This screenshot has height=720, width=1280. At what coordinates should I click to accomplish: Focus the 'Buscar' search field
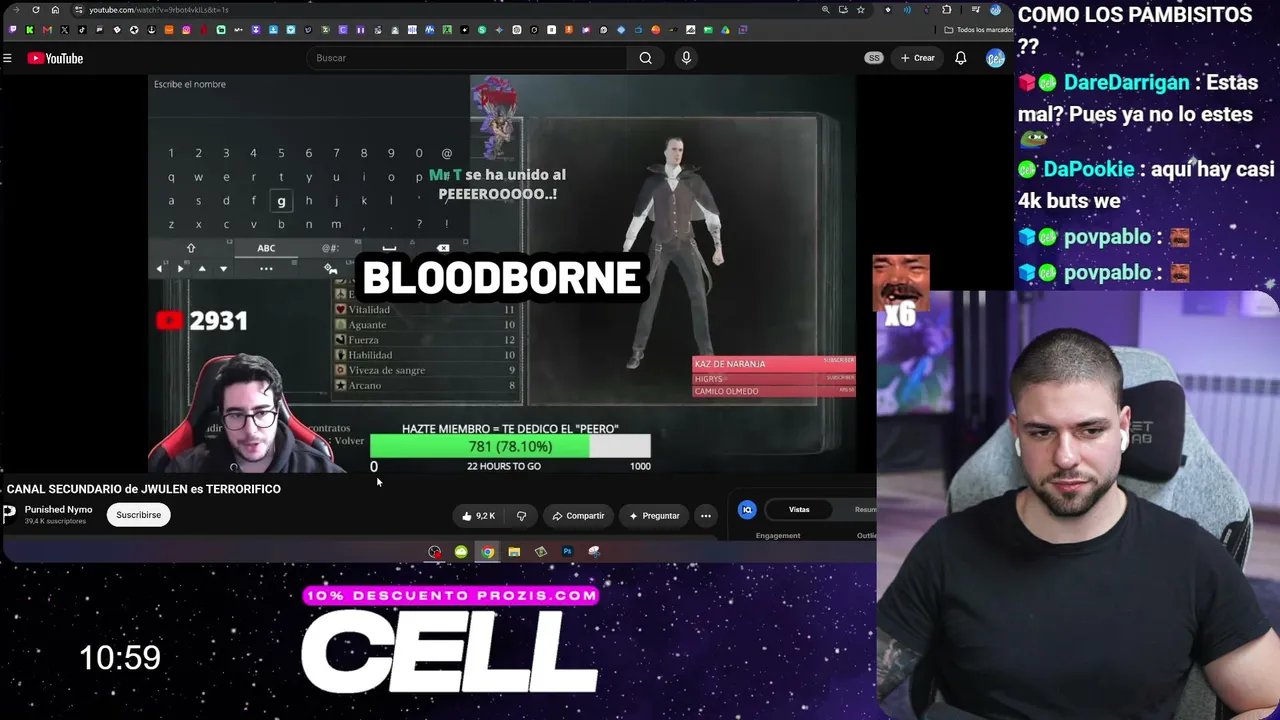[x=468, y=58]
